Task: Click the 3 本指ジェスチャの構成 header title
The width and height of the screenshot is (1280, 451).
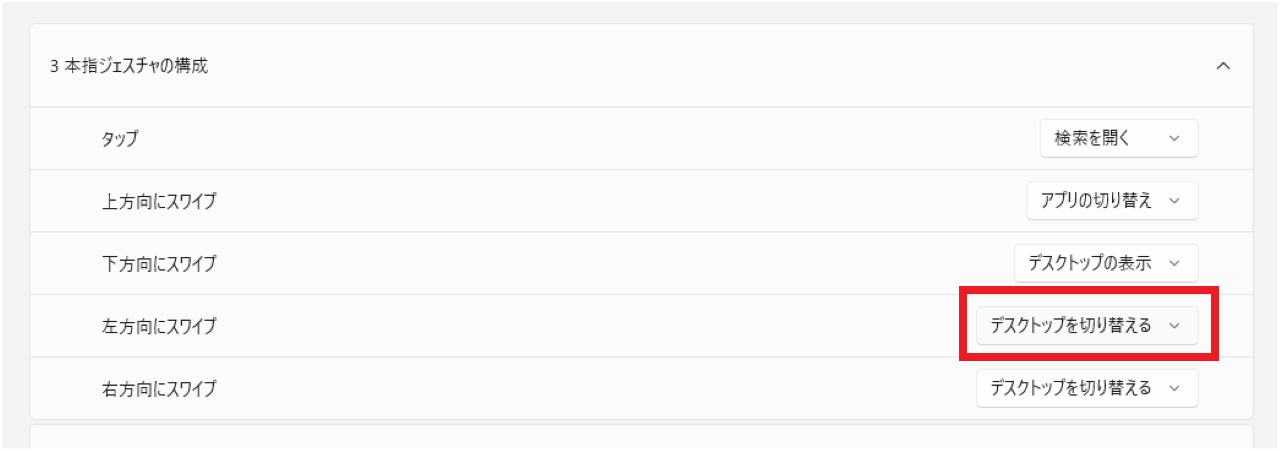Action: 129,66
